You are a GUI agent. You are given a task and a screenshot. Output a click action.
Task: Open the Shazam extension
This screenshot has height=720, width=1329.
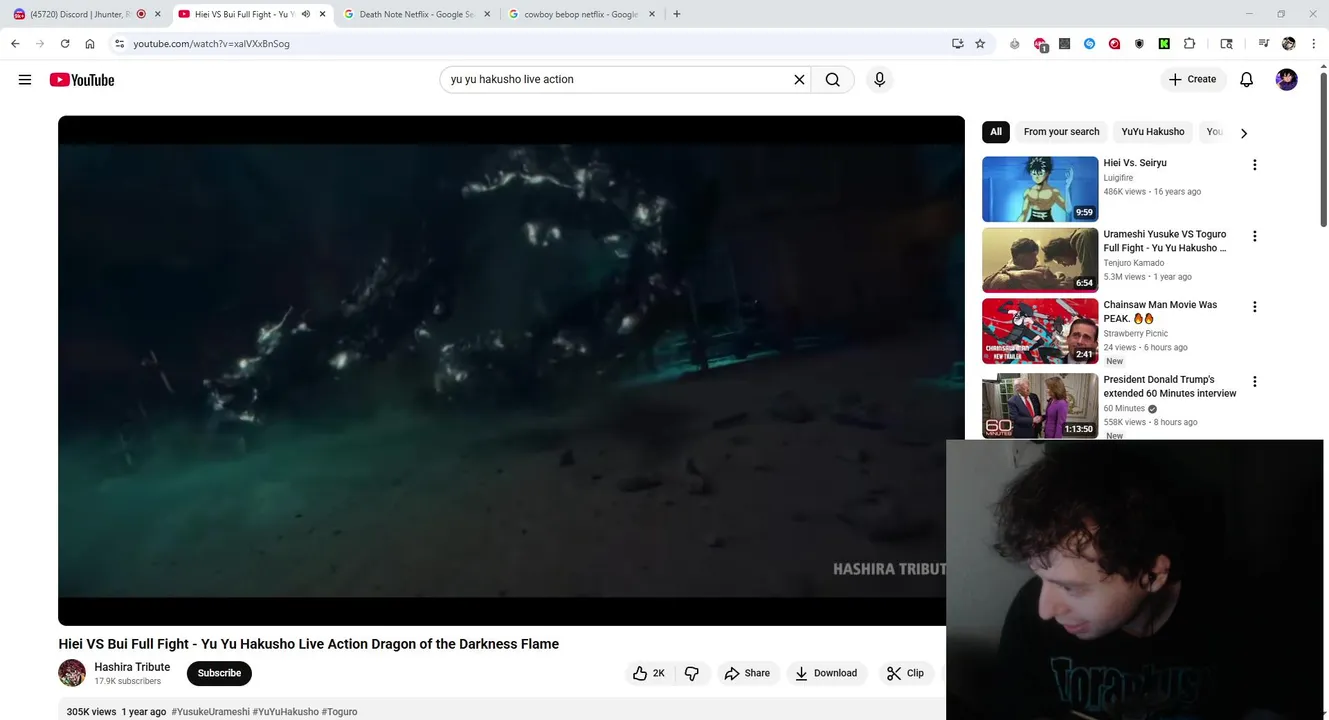1089,44
